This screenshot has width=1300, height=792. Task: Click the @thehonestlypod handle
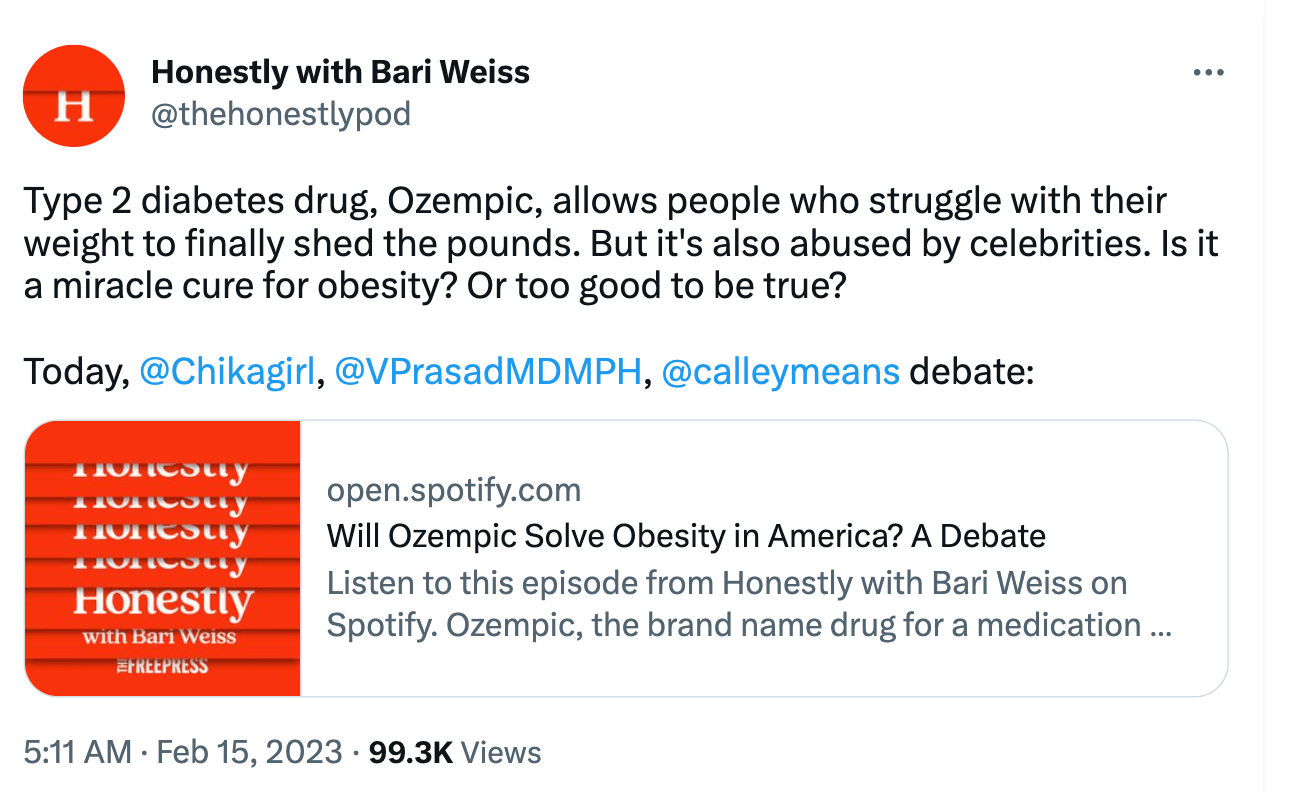point(280,114)
